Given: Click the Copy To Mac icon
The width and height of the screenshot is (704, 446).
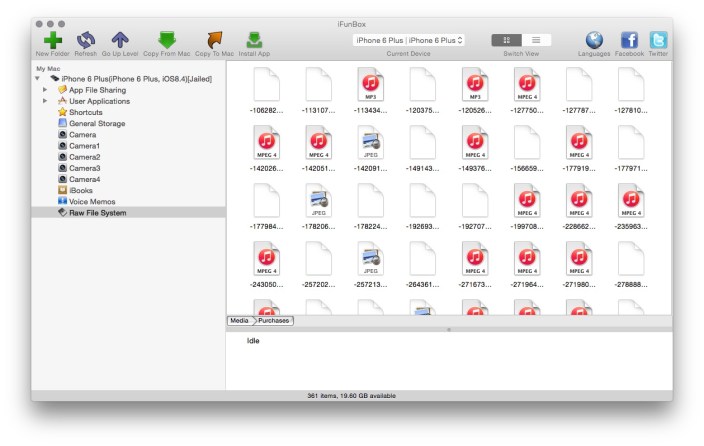Looking at the screenshot, I should (214, 39).
